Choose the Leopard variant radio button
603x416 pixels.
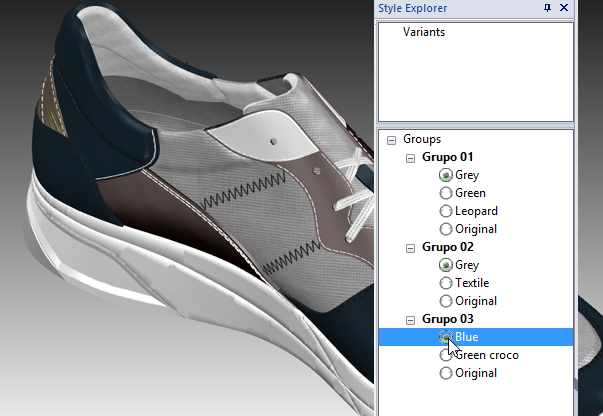[x=445, y=211]
